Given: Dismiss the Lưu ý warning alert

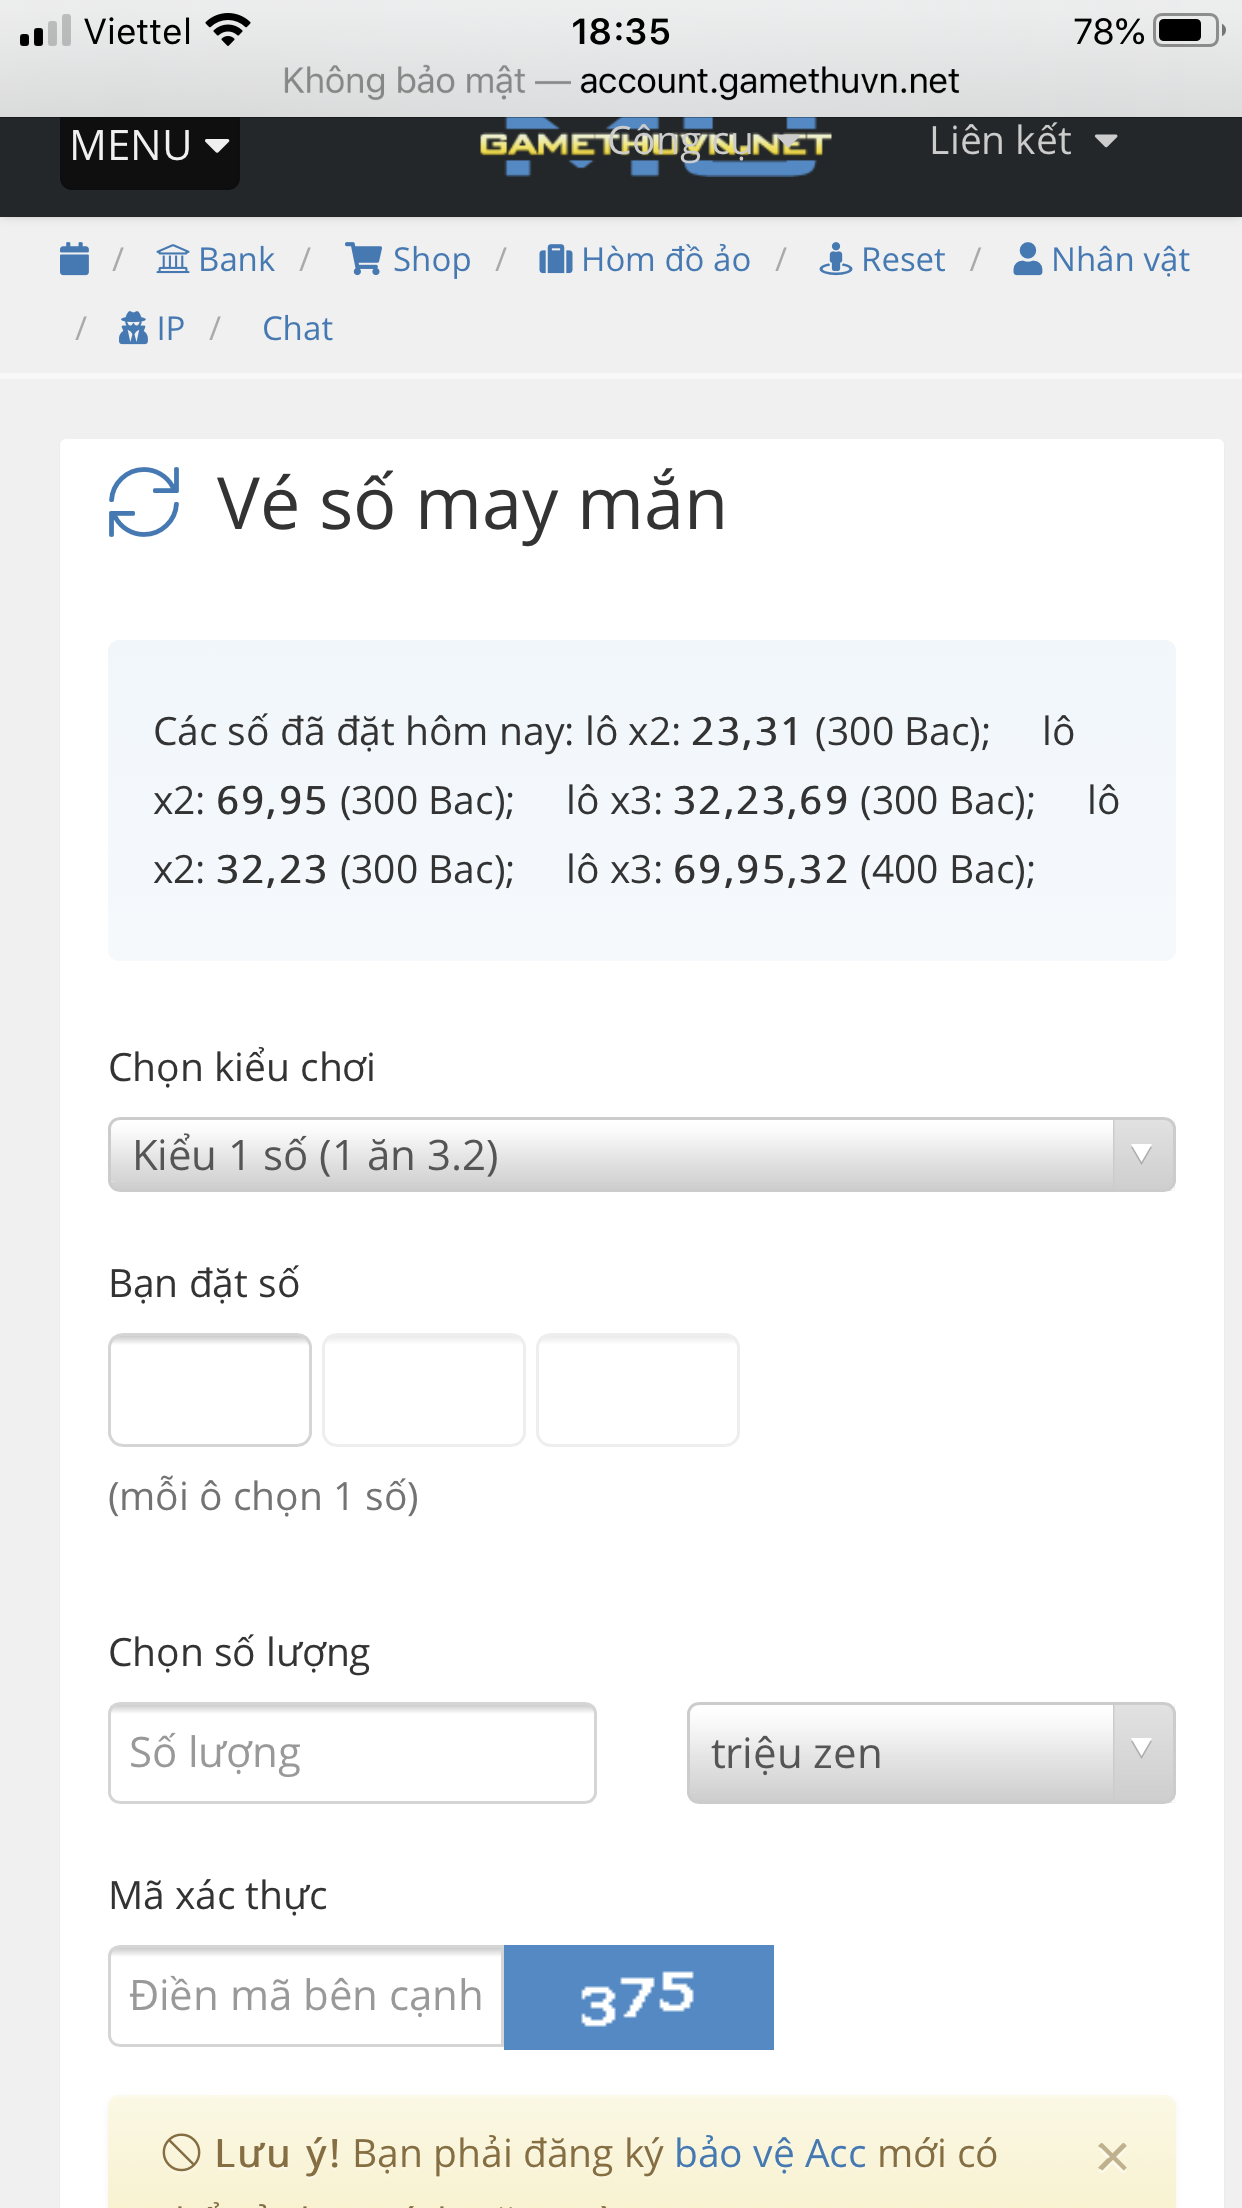Looking at the screenshot, I should tap(1112, 2156).
